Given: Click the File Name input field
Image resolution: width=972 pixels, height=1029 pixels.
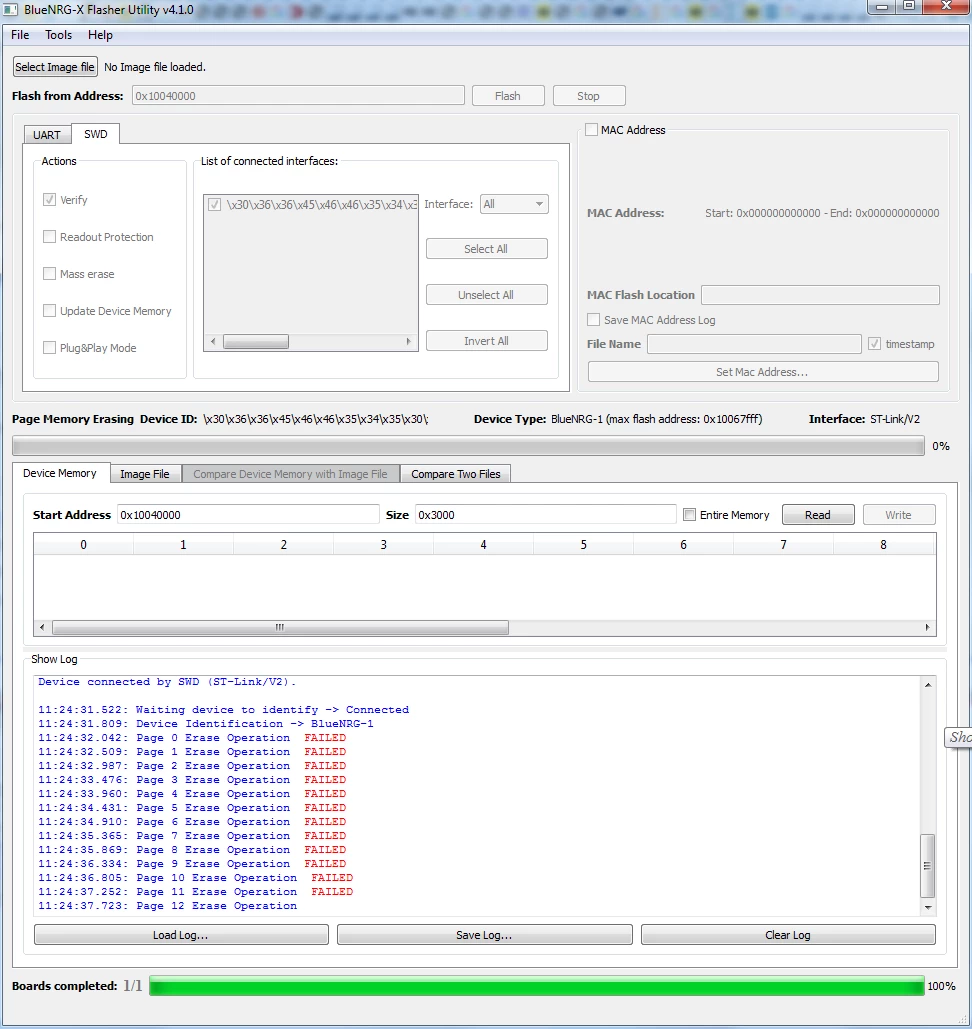Looking at the screenshot, I should click(754, 344).
